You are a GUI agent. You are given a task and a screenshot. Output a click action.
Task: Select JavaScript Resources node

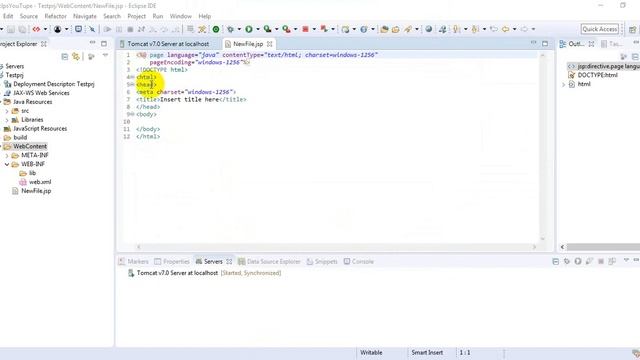(x=36, y=129)
